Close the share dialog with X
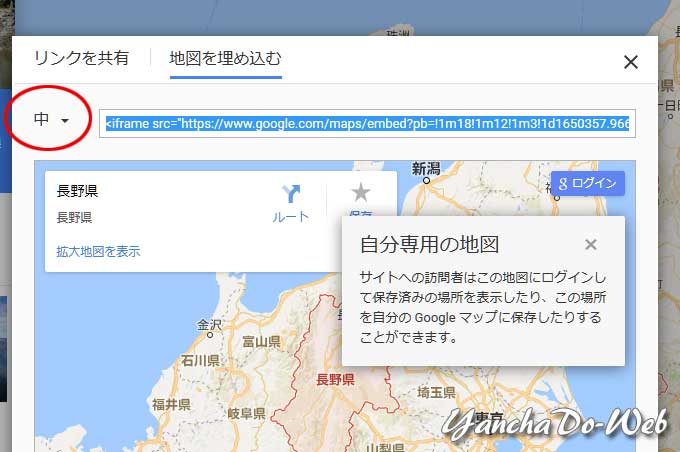 (x=630, y=62)
